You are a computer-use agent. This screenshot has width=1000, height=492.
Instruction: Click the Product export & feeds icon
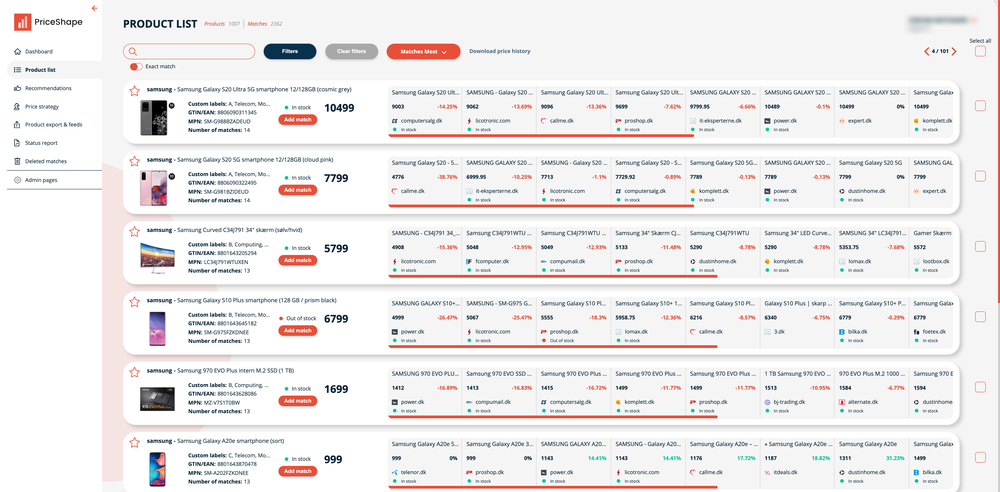click(18, 124)
